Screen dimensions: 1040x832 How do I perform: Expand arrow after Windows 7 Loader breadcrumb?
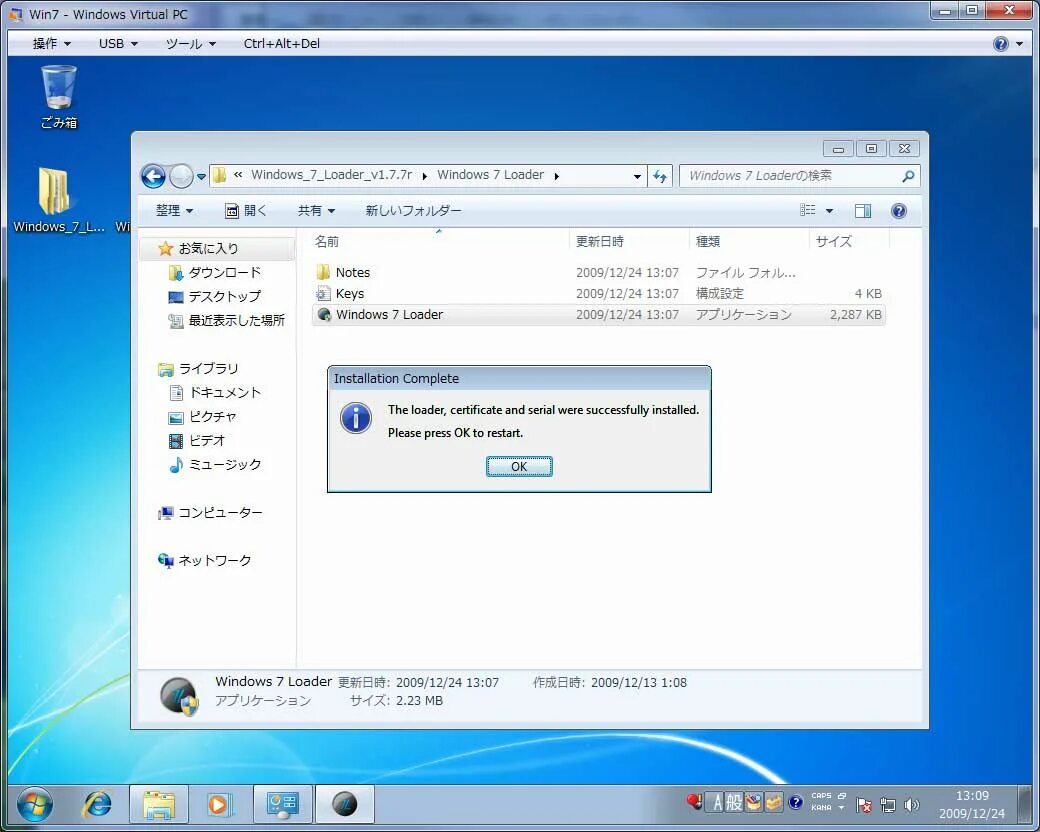(x=556, y=176)
